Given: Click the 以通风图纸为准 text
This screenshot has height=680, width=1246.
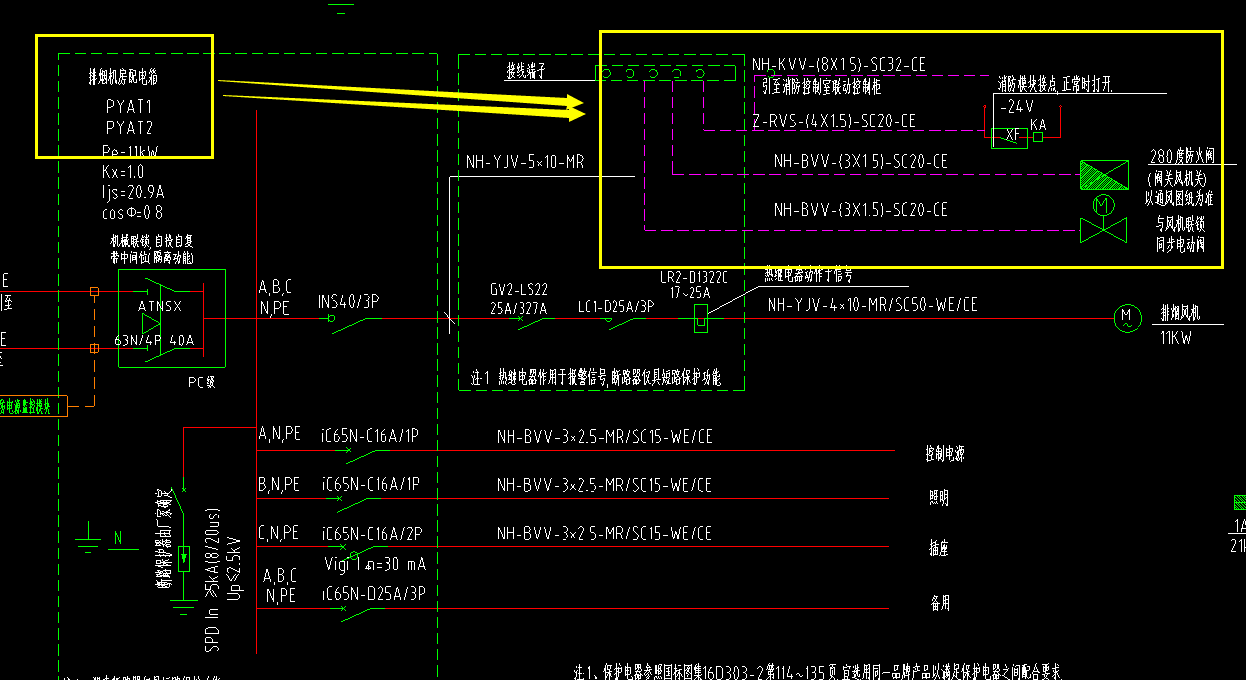Looking at the screenshot, I should click(x=1179, y=198).
